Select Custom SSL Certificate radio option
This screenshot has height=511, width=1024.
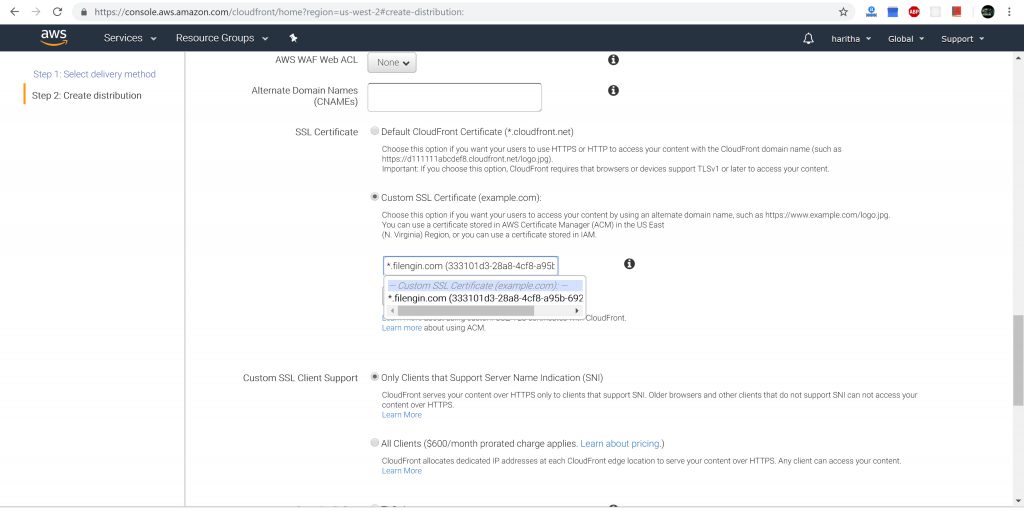[x=375, y=197]
